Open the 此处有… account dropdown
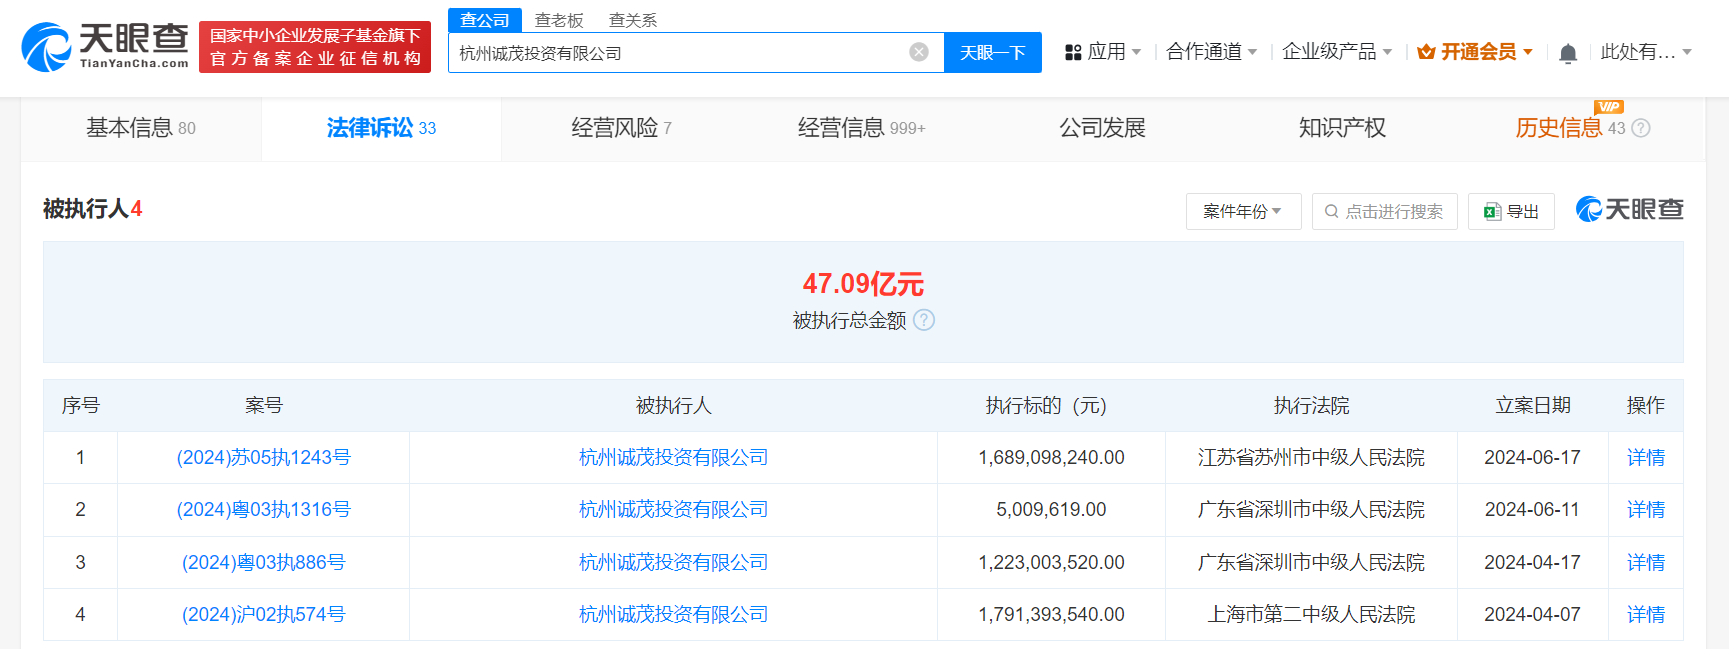 (1646, 52)
